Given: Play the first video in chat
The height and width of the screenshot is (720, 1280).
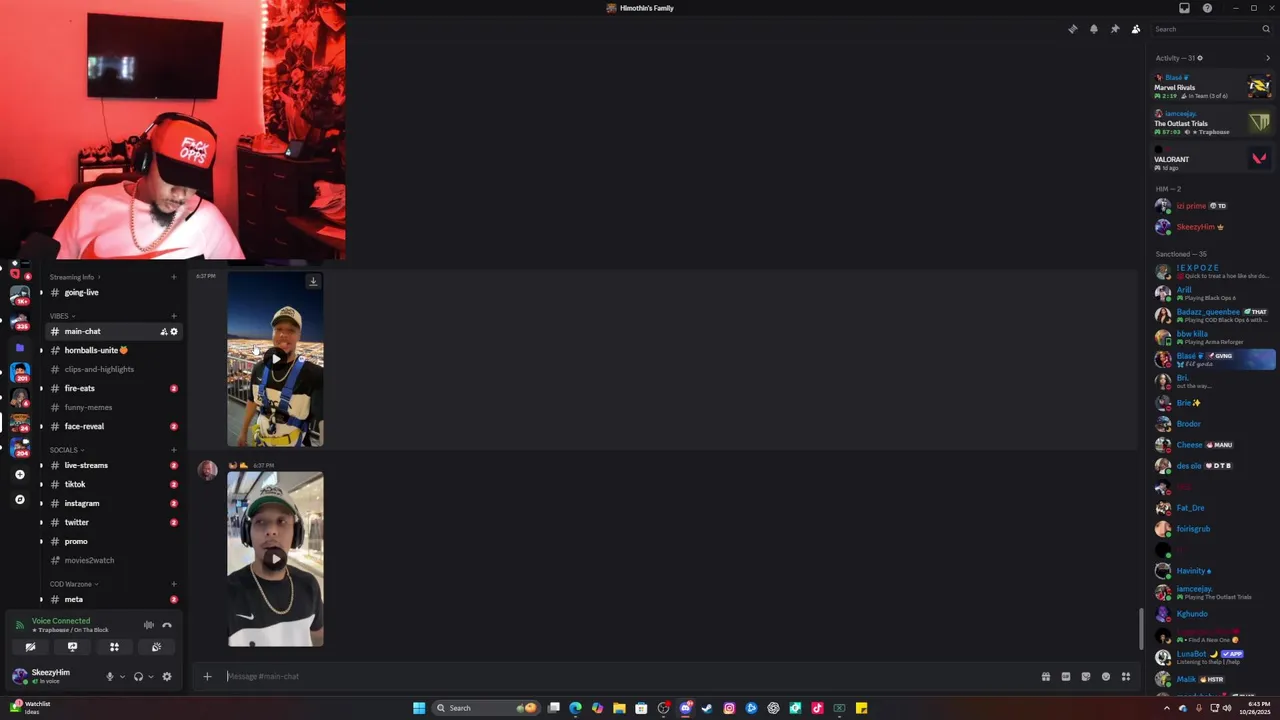Looking at the screenshot, I should [275, 359].
